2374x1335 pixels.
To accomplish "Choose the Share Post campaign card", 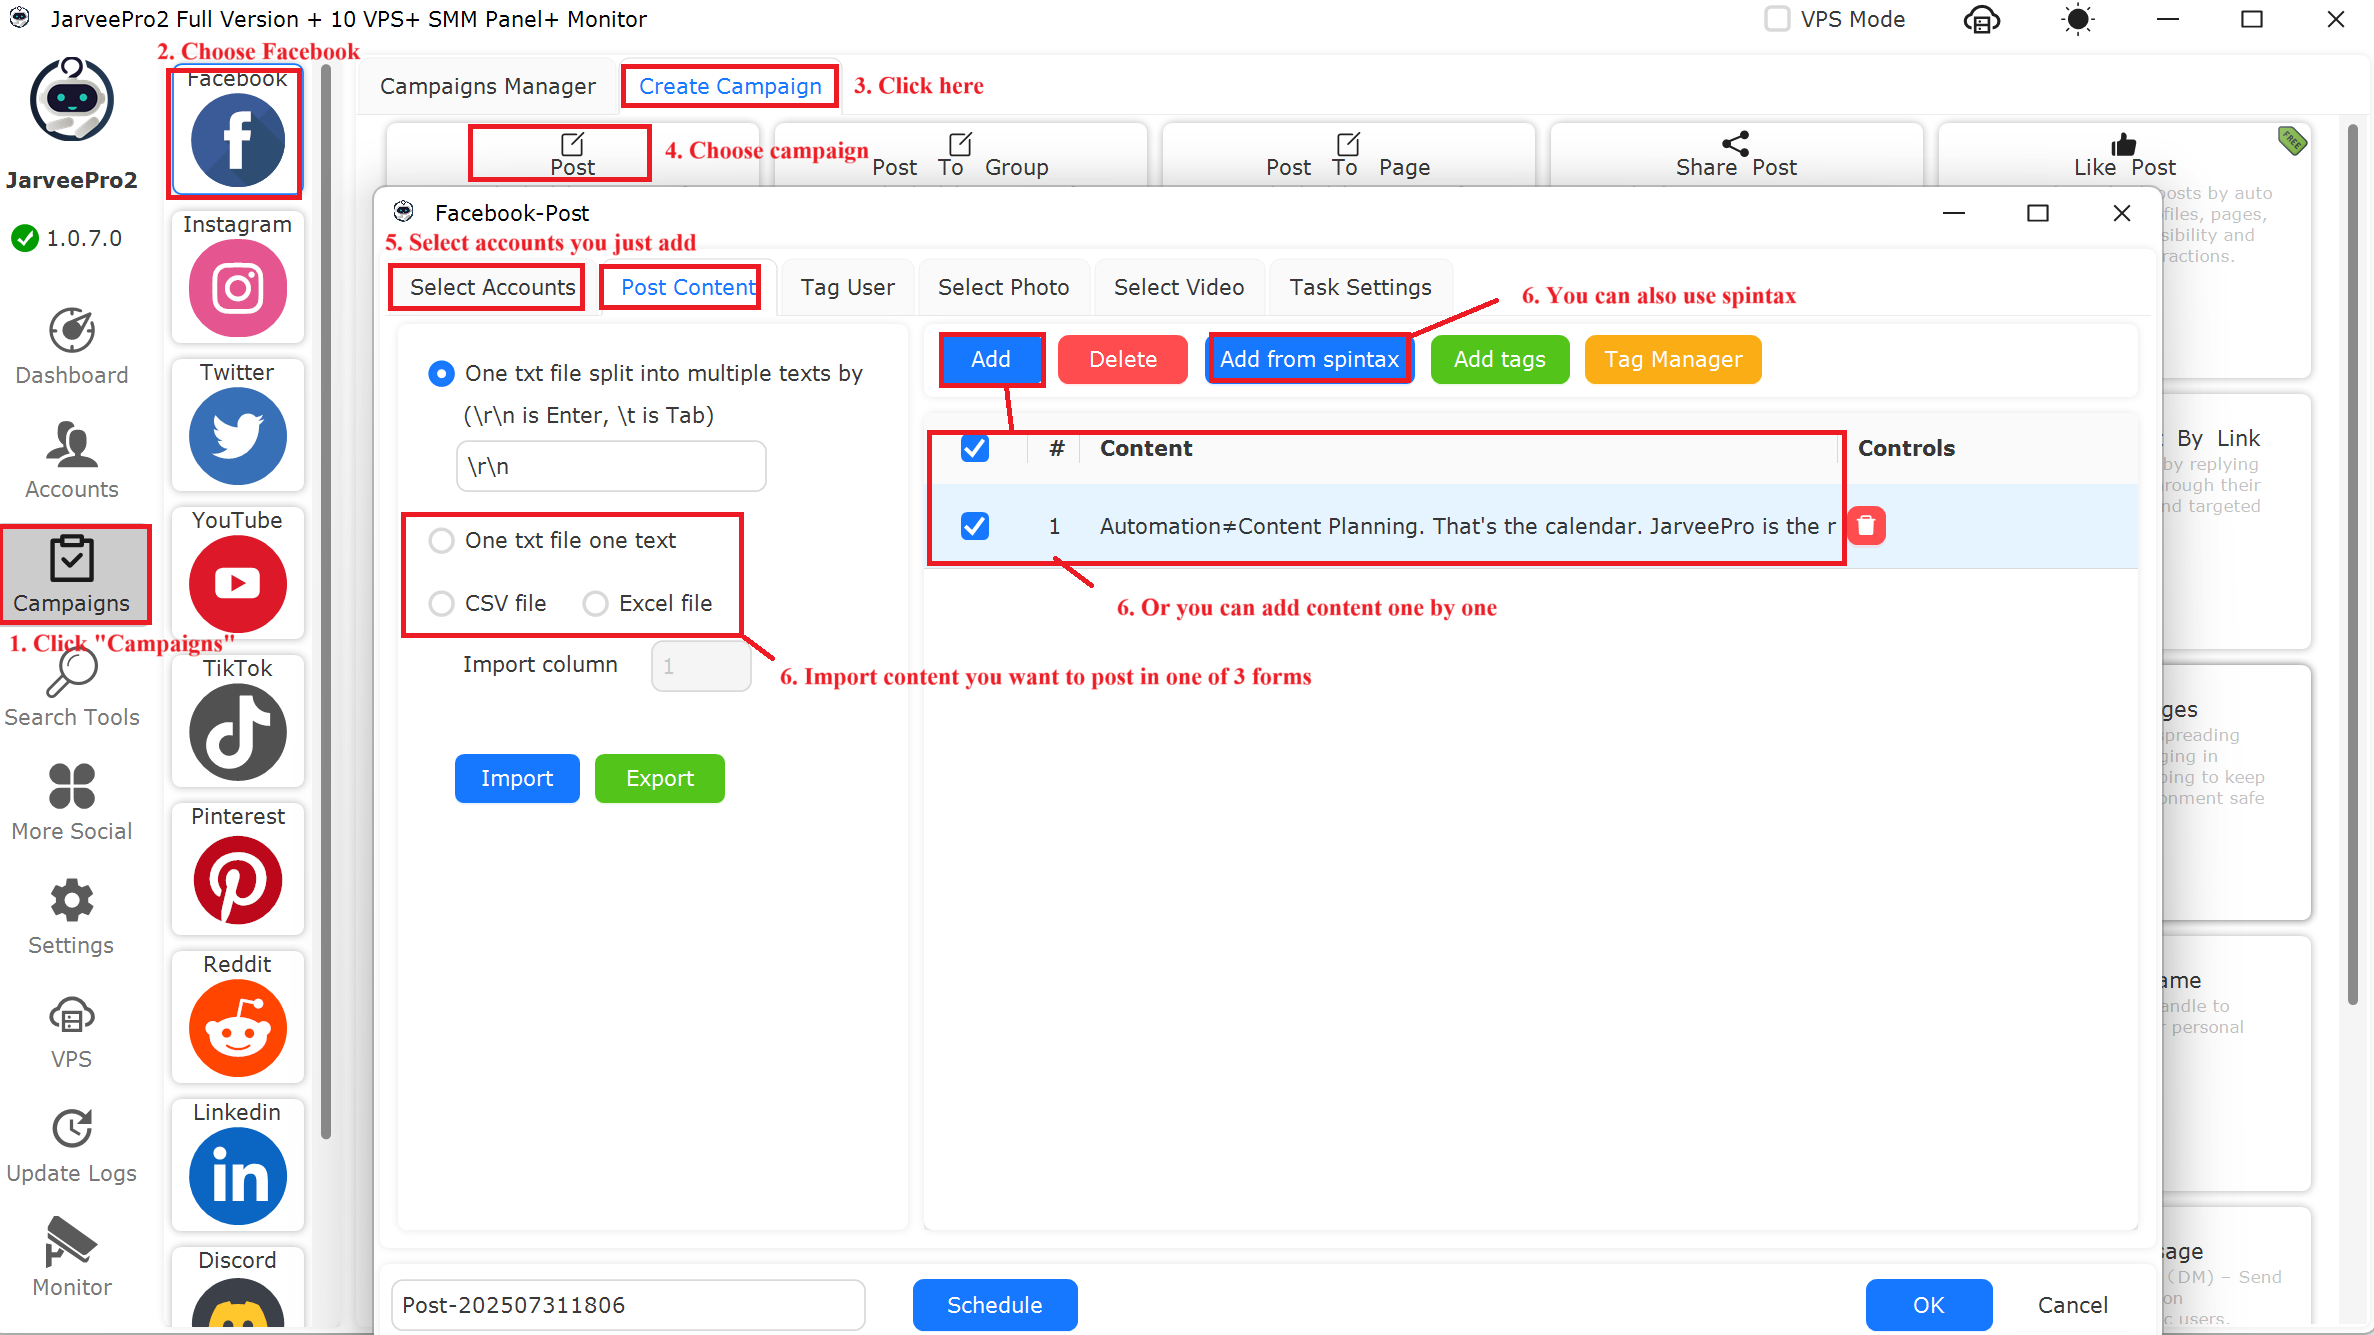I will click(1736, 154).
